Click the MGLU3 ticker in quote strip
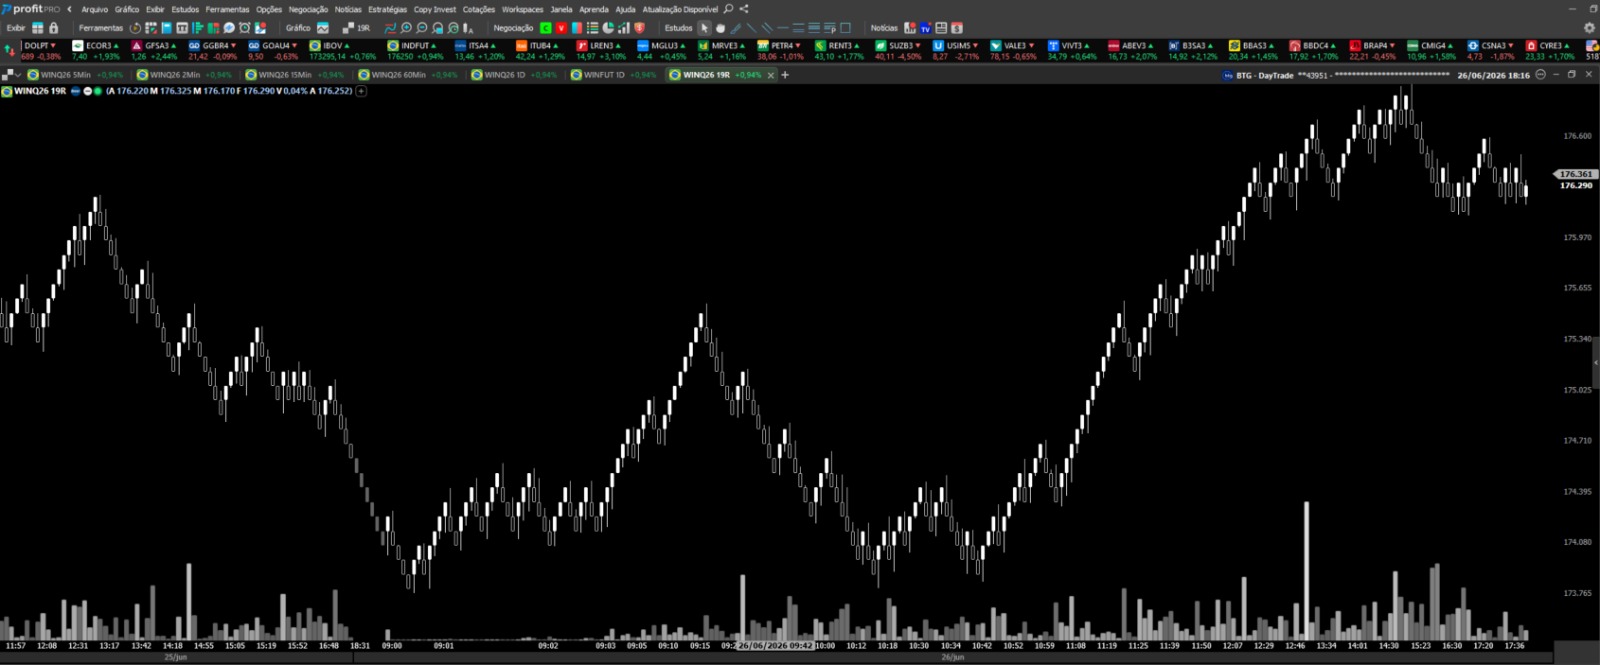Screen dimensions: 1600x665 [x=662, y=51]
